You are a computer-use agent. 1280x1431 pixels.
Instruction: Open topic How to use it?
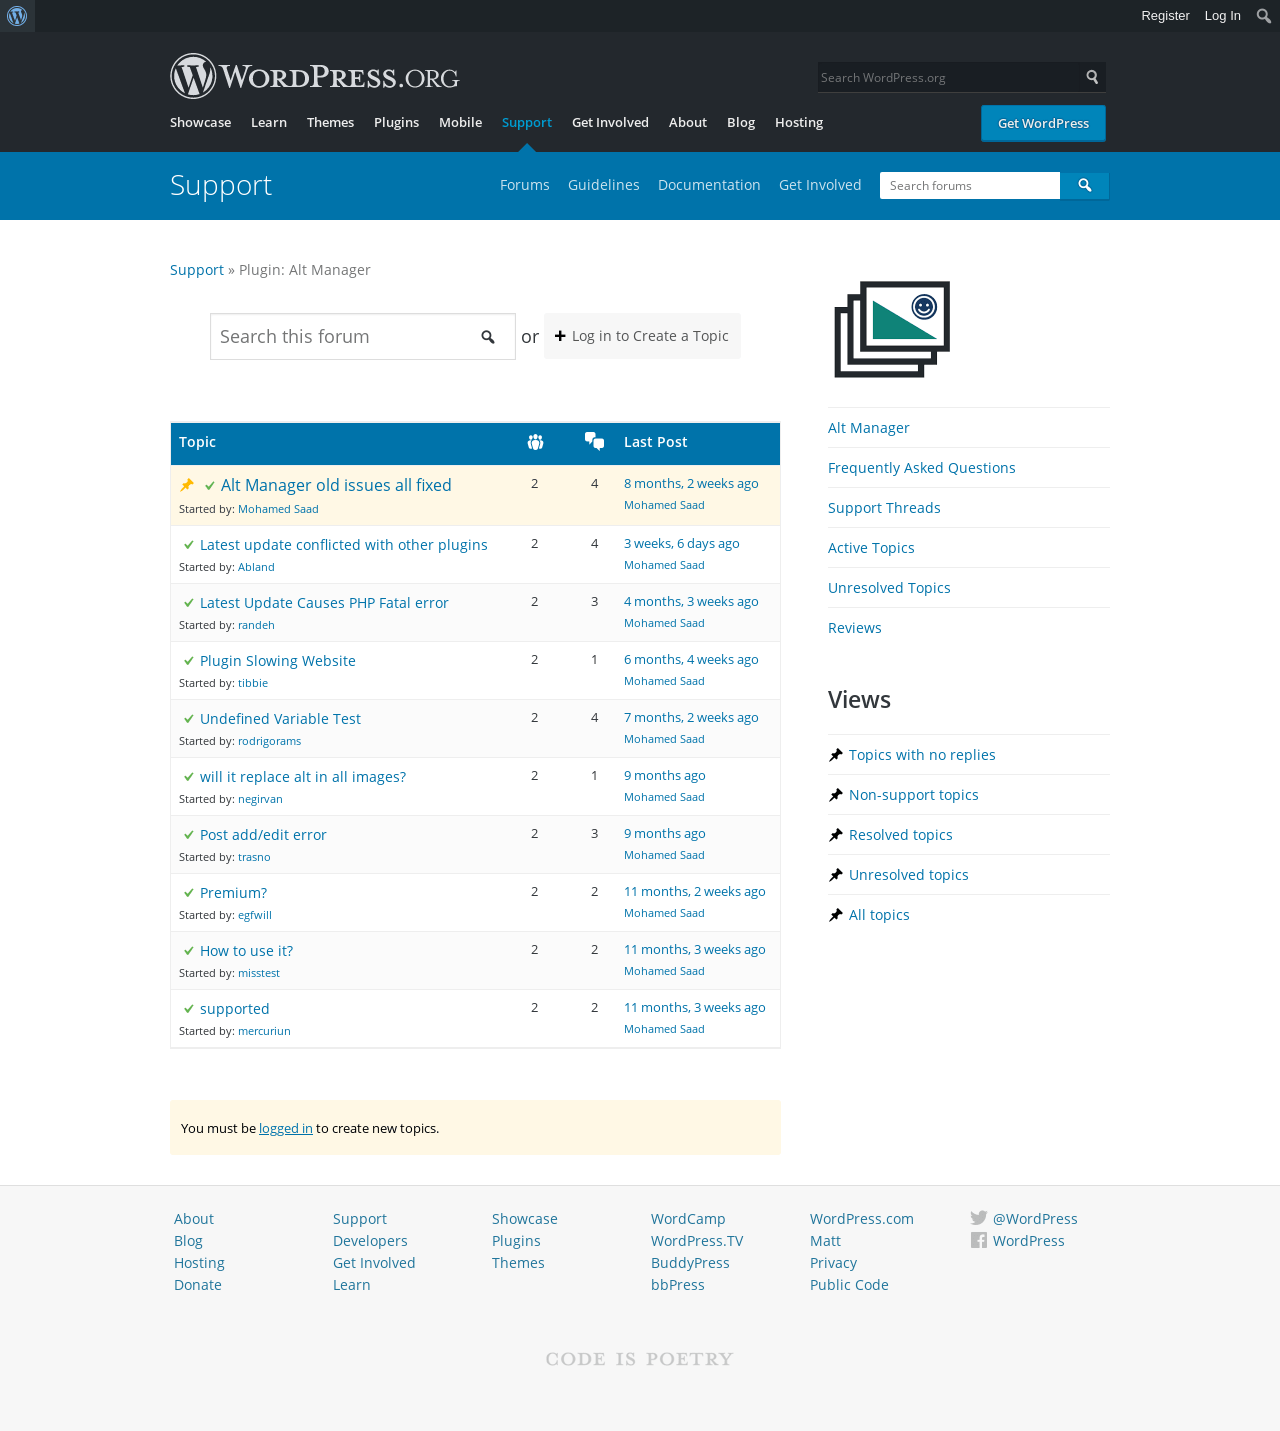point(246,951)
